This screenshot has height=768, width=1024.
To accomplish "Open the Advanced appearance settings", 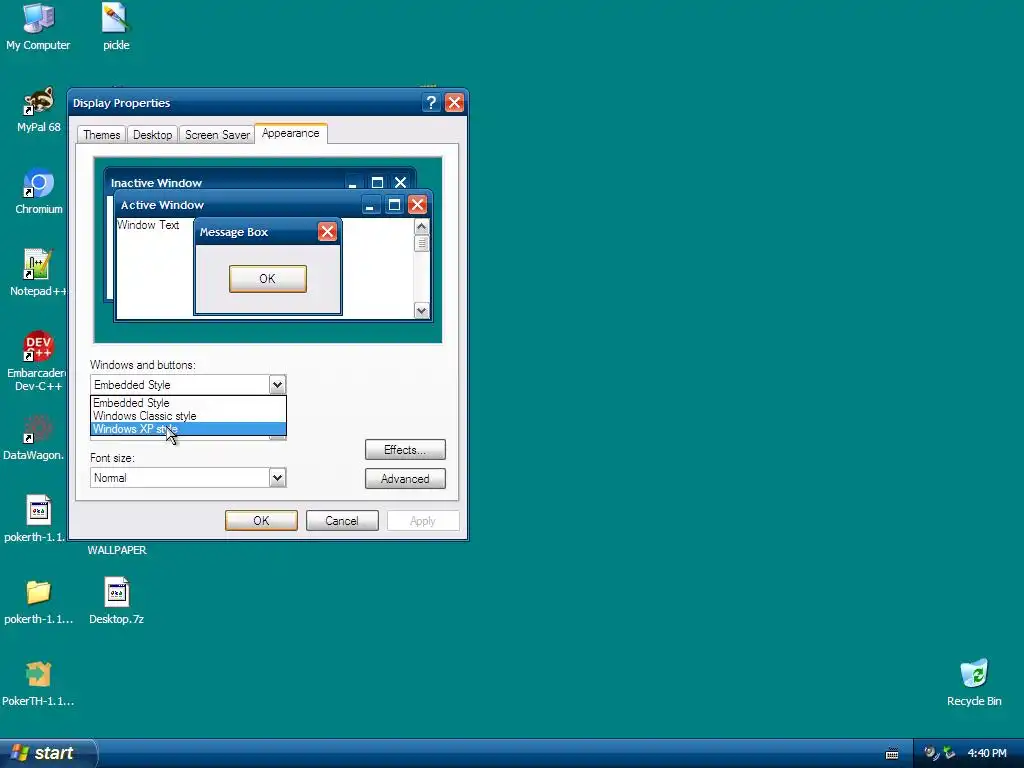I will [405, 479].
